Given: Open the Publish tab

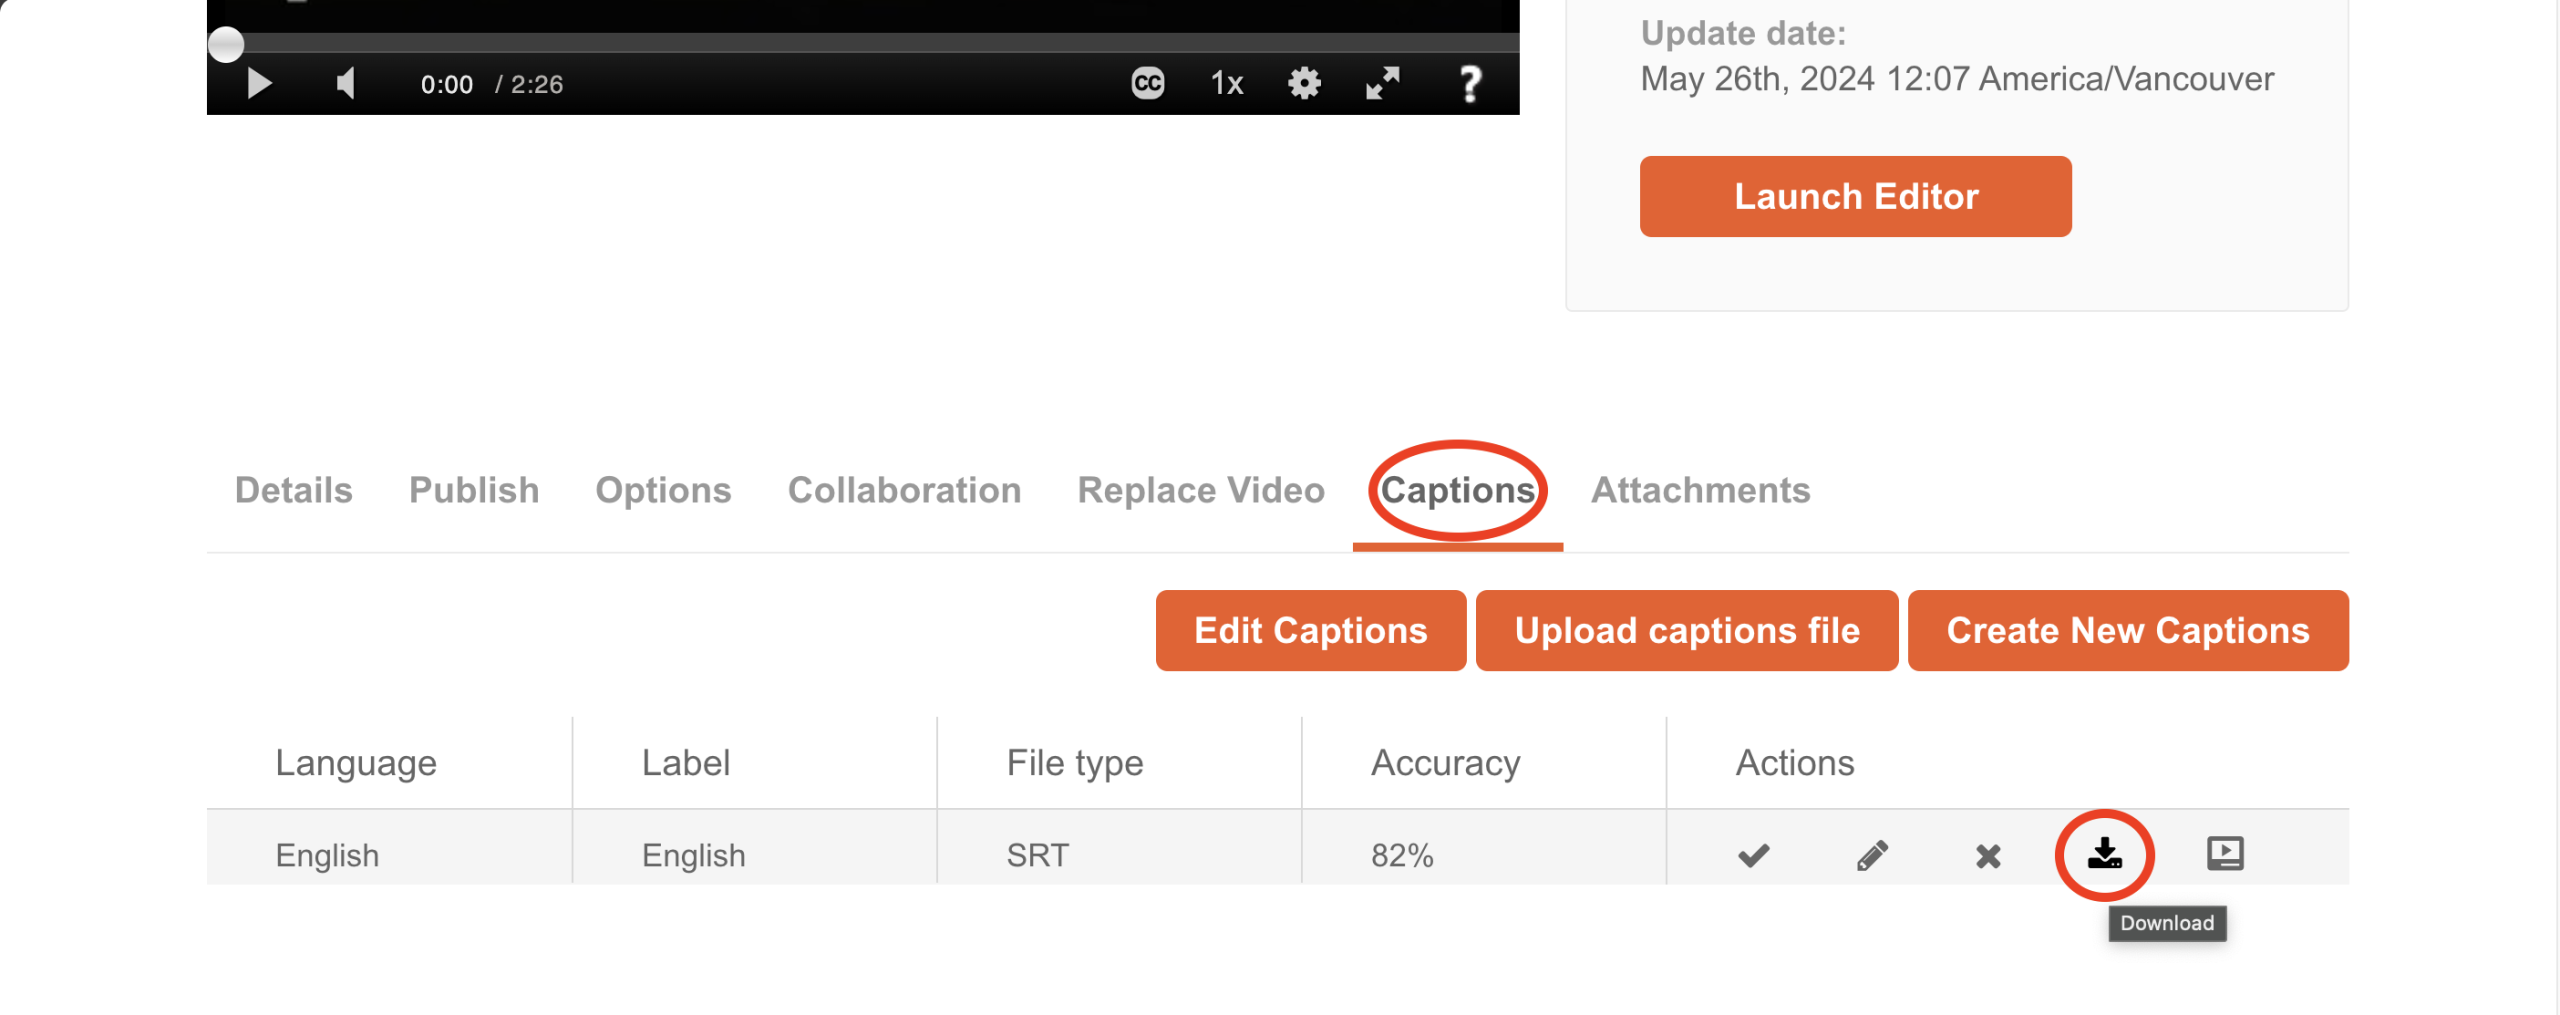Looking at the screenshot, I should 474,490.
